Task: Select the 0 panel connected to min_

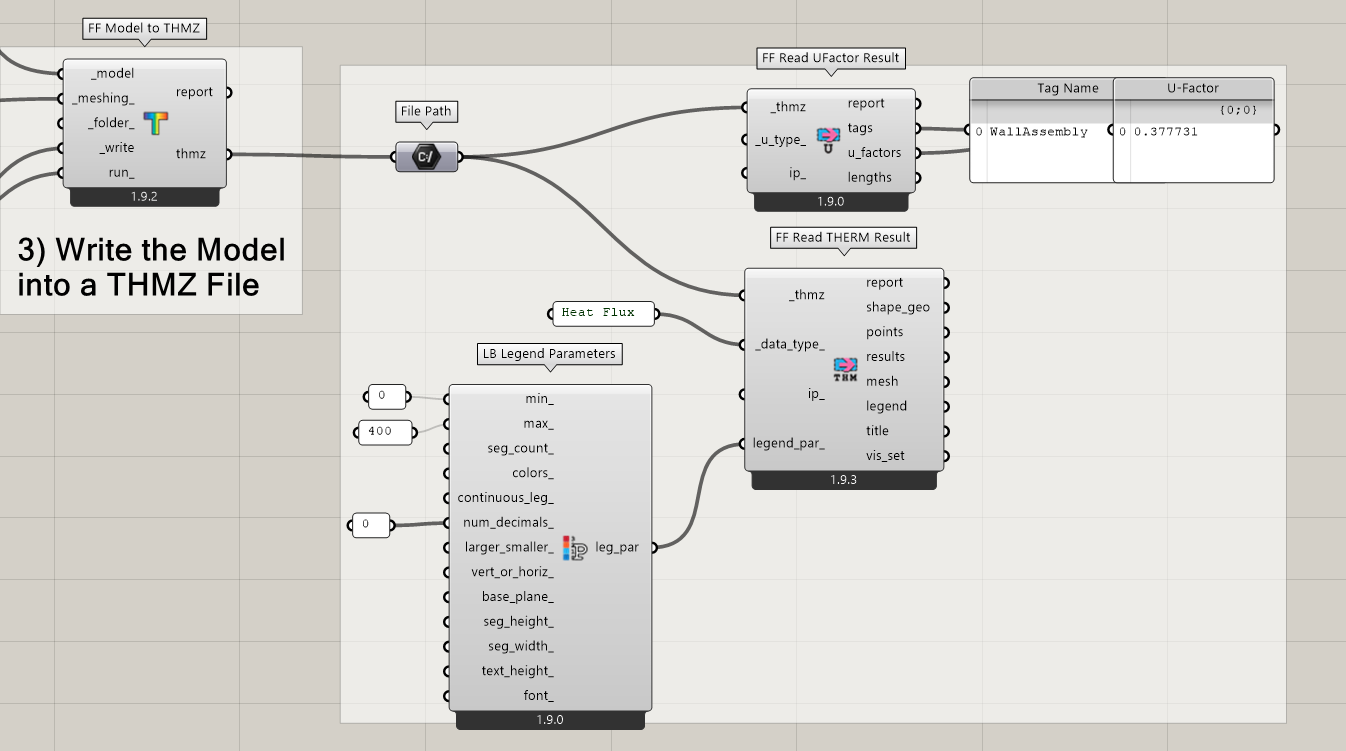Action: [x=387, y=397]
